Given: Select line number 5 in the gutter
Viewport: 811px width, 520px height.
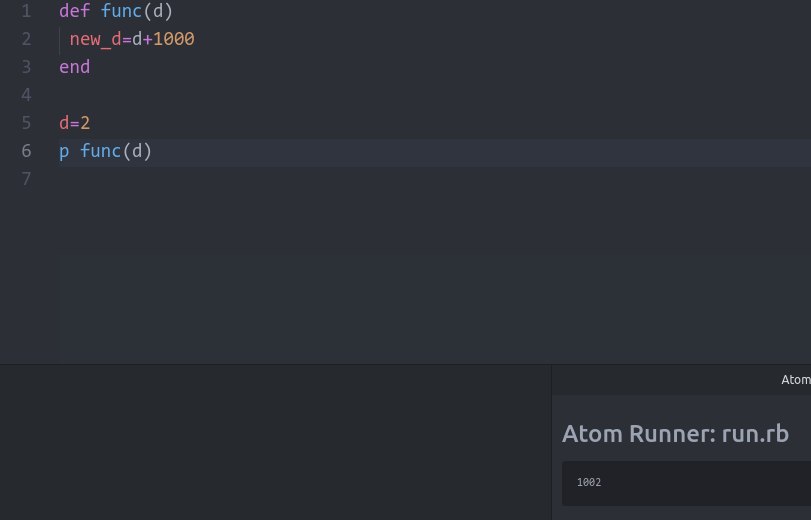Looking at the screenshot, I should tap(26, 123).
